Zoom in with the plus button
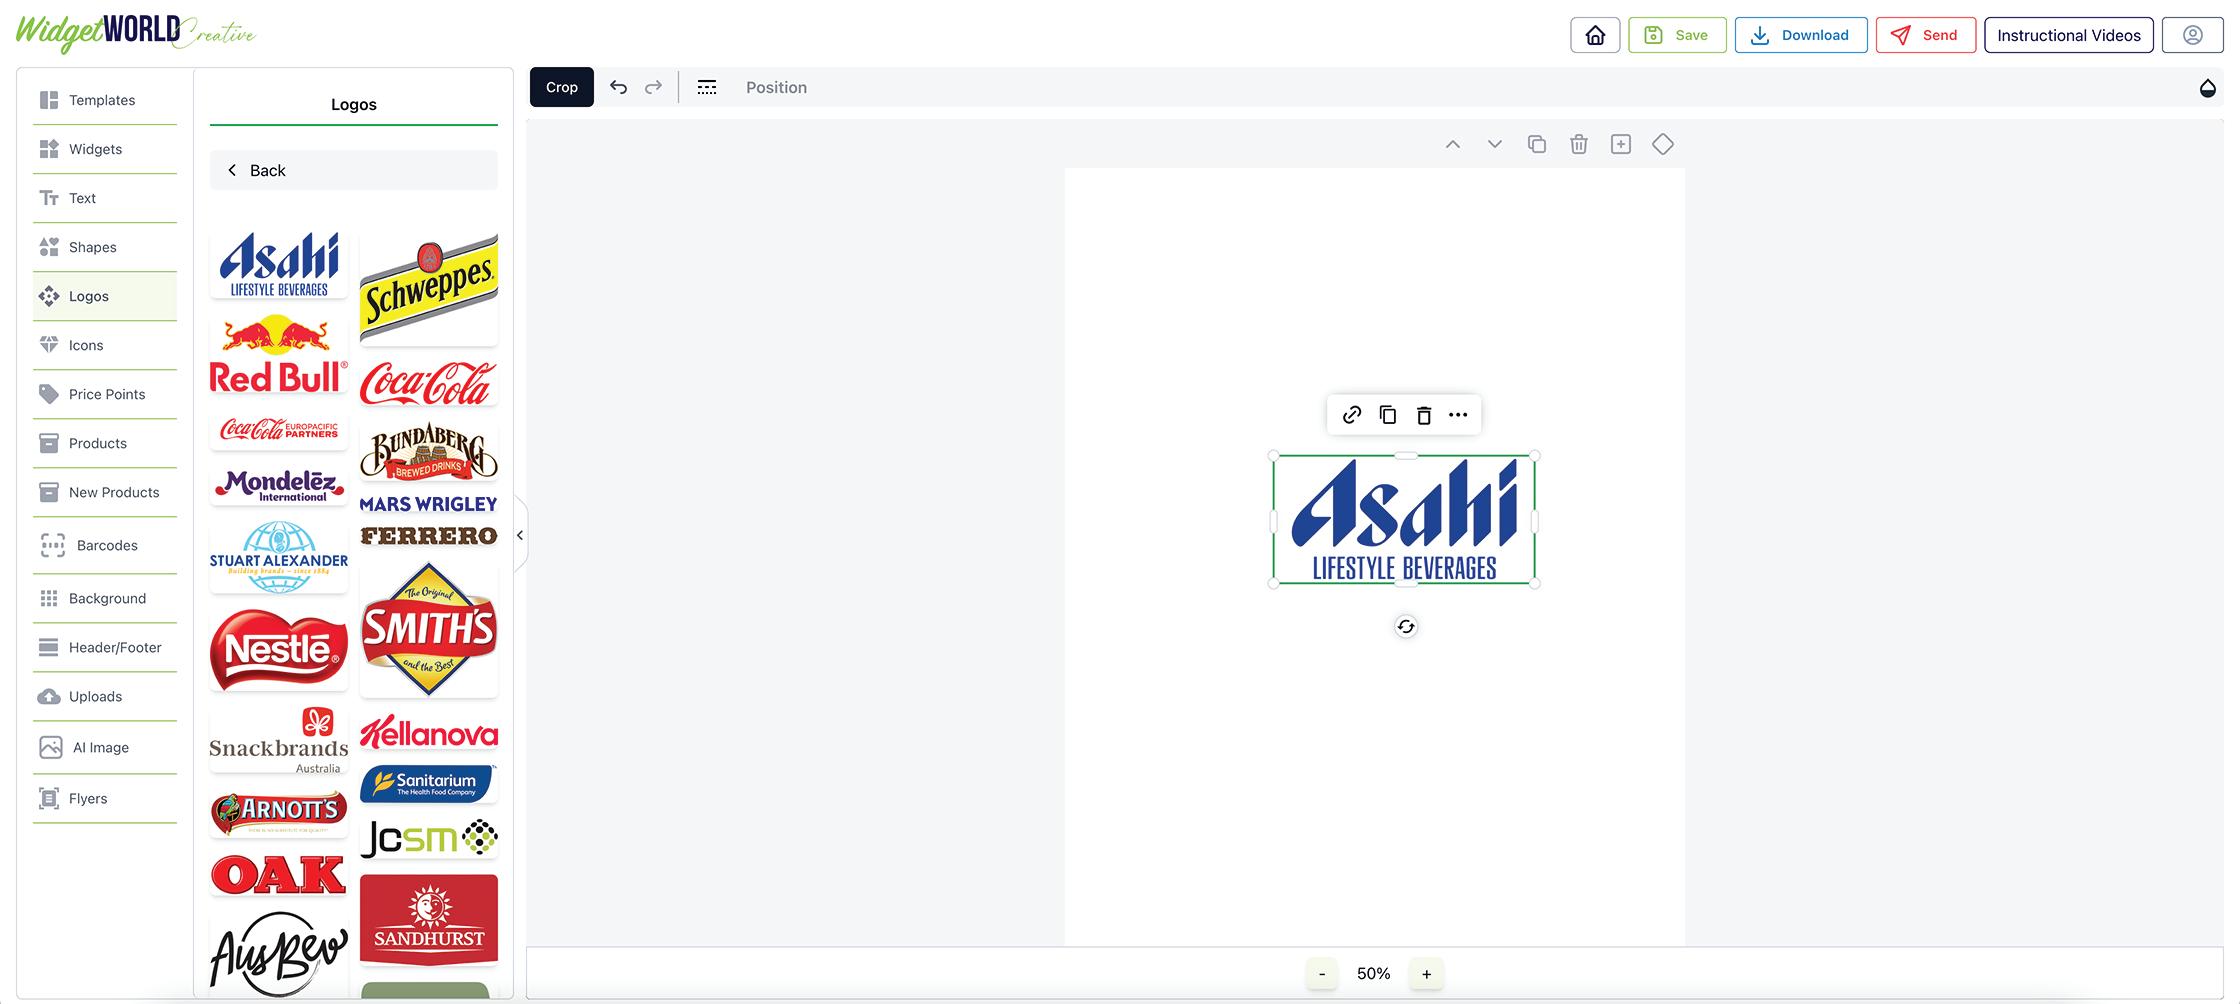This screenshot has width=2240, height=1004. coord(1427,974)
